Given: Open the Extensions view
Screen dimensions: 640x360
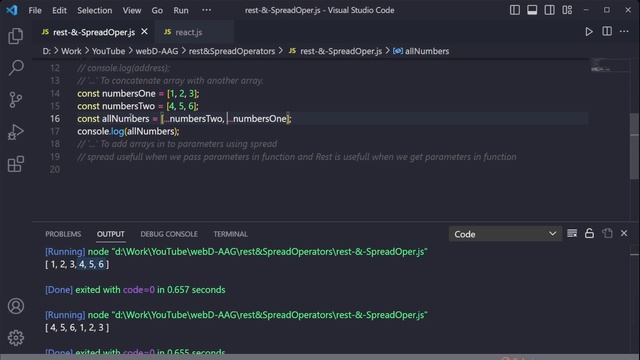Looking at the screenshot, I should 16,164.
